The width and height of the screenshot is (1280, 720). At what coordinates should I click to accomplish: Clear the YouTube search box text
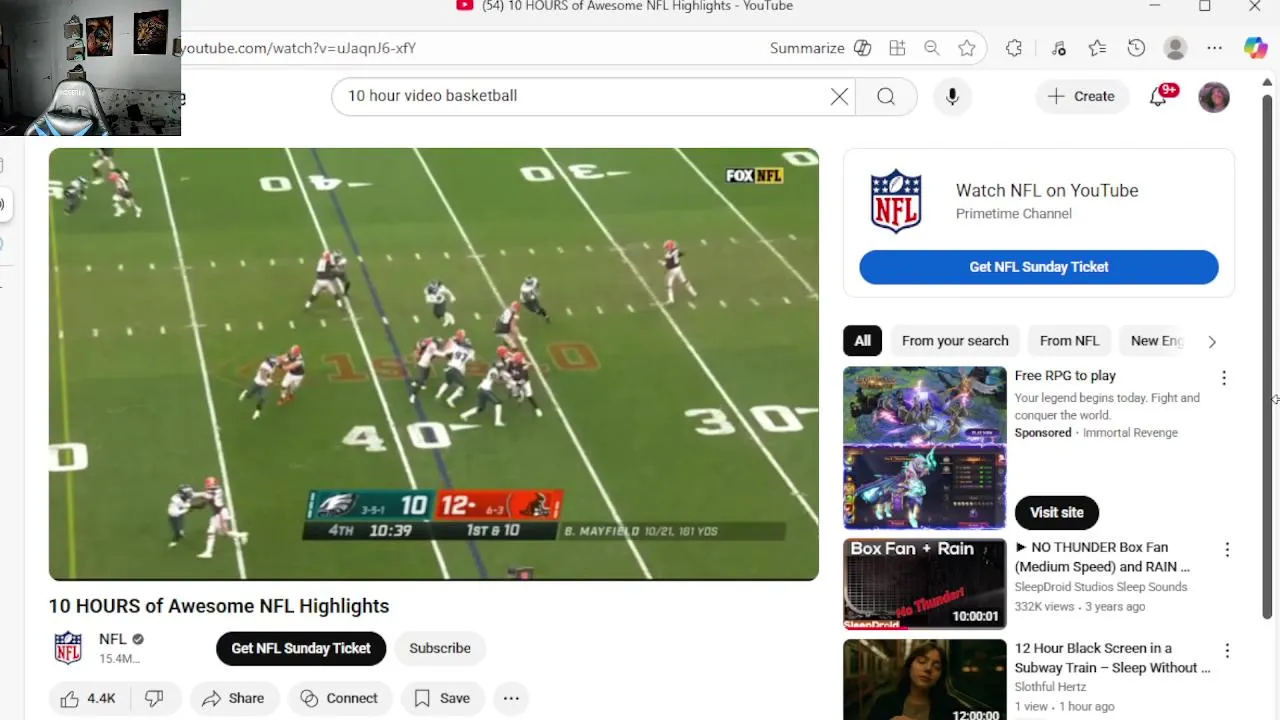[839, 96]
